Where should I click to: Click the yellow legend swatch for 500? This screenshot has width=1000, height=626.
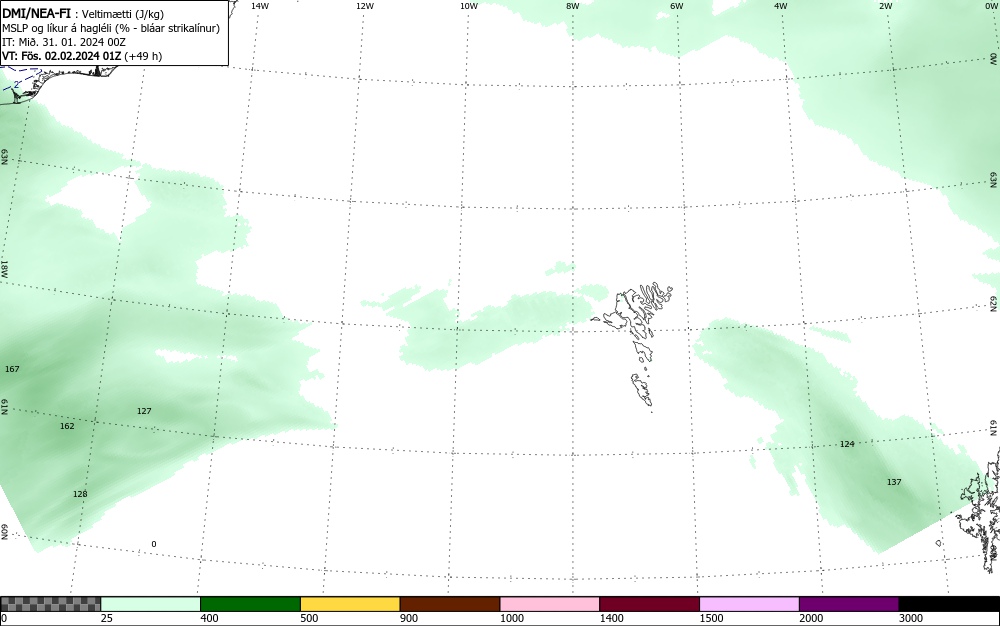pos(350,604)
